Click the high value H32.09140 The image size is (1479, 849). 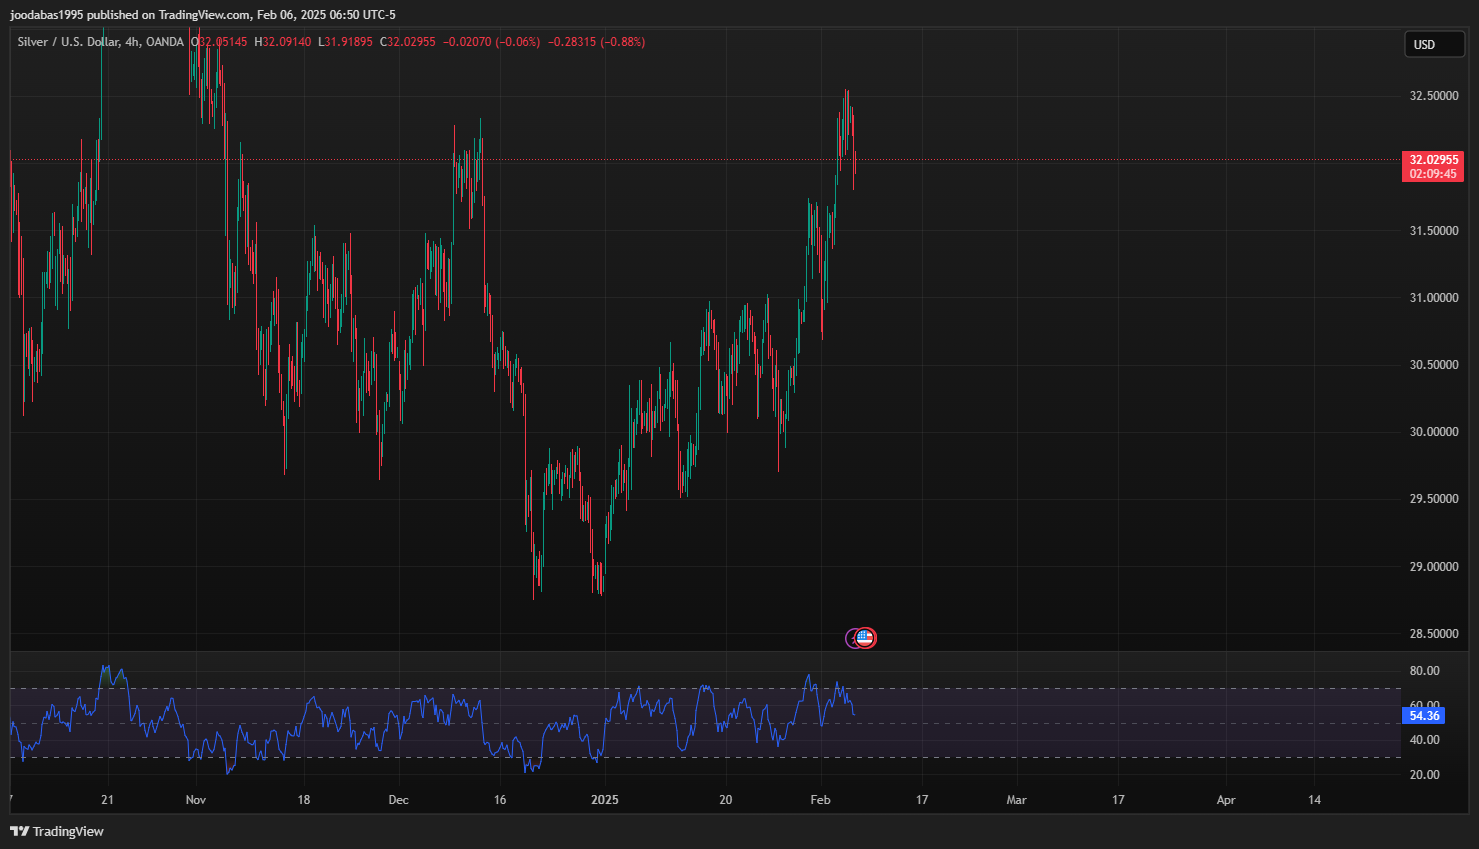[x=283, y=42]
